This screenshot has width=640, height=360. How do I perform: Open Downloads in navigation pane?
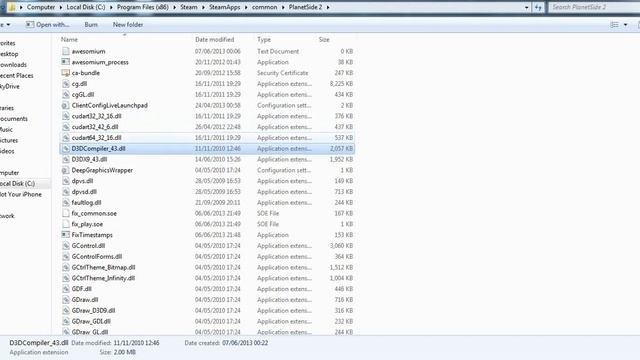point(13,65)
